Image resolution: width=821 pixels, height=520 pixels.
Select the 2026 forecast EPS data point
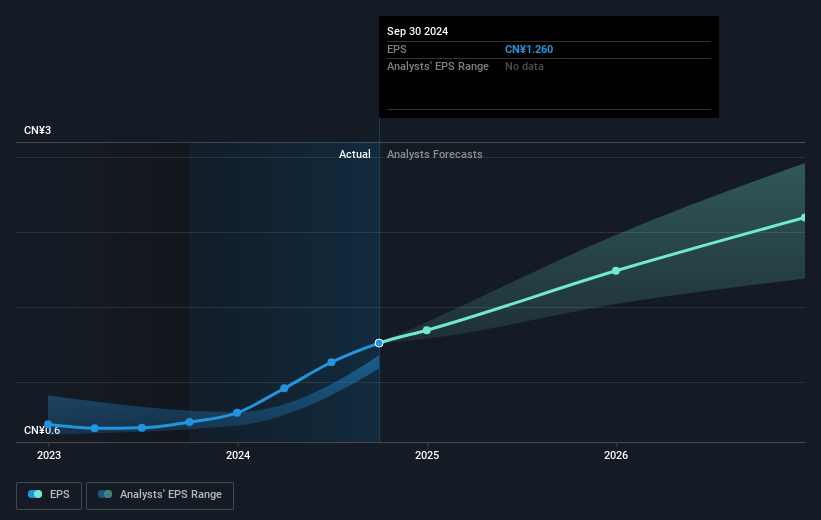(616, 271)
